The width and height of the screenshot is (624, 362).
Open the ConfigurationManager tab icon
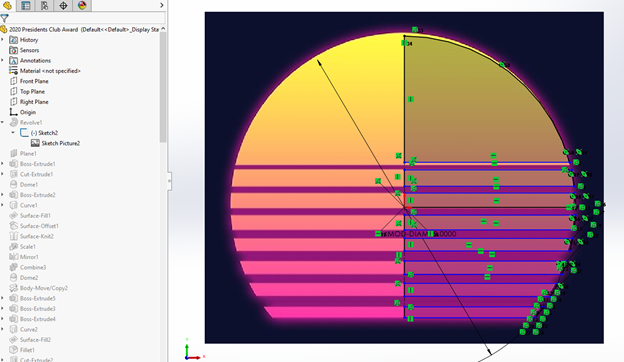pos(45,5)
